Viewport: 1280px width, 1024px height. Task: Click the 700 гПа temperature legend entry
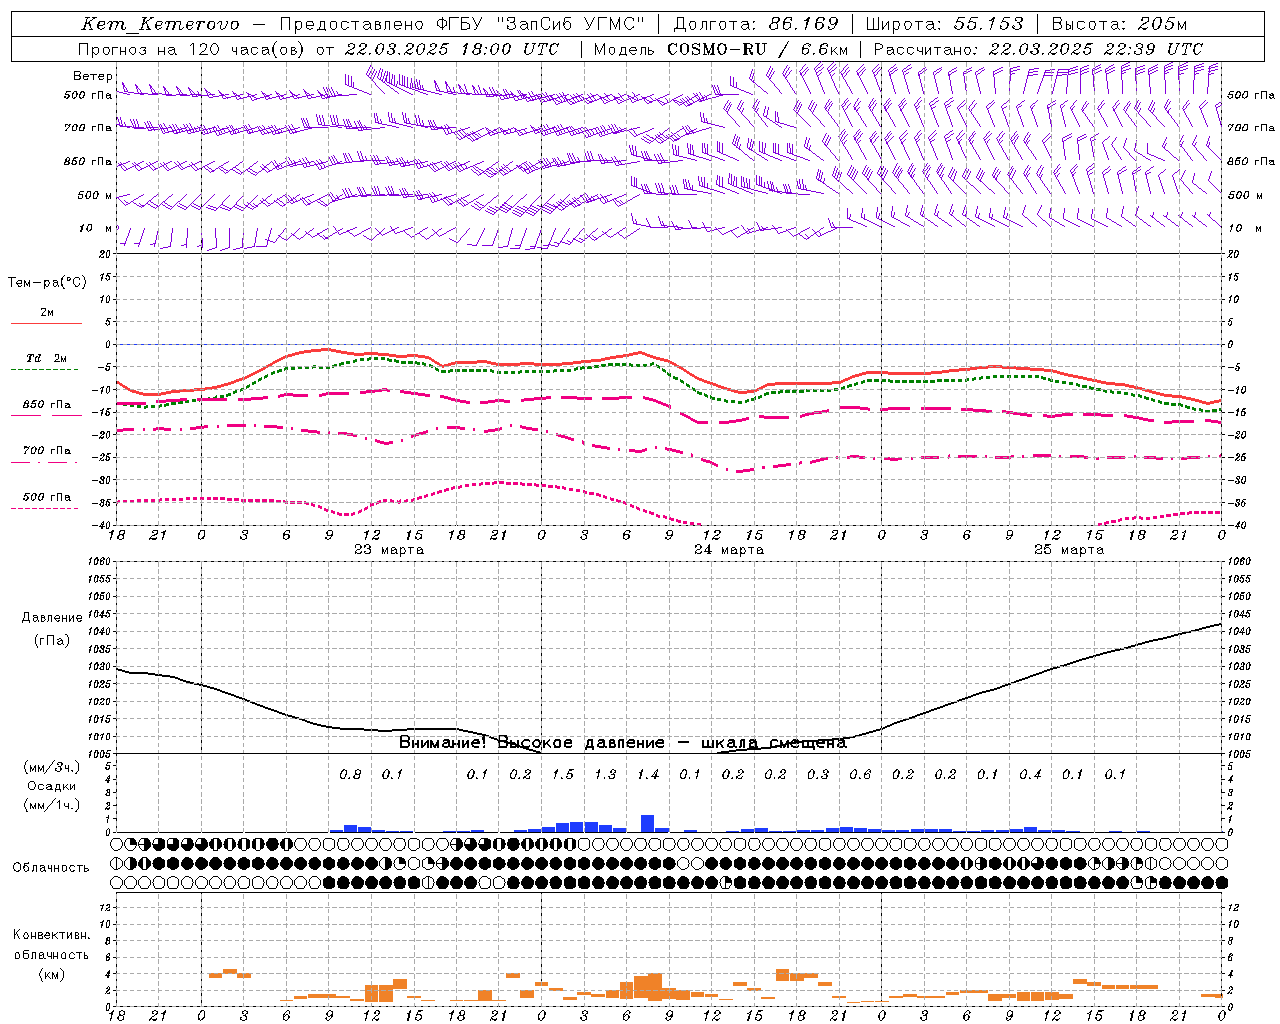[x=46, y=451]
